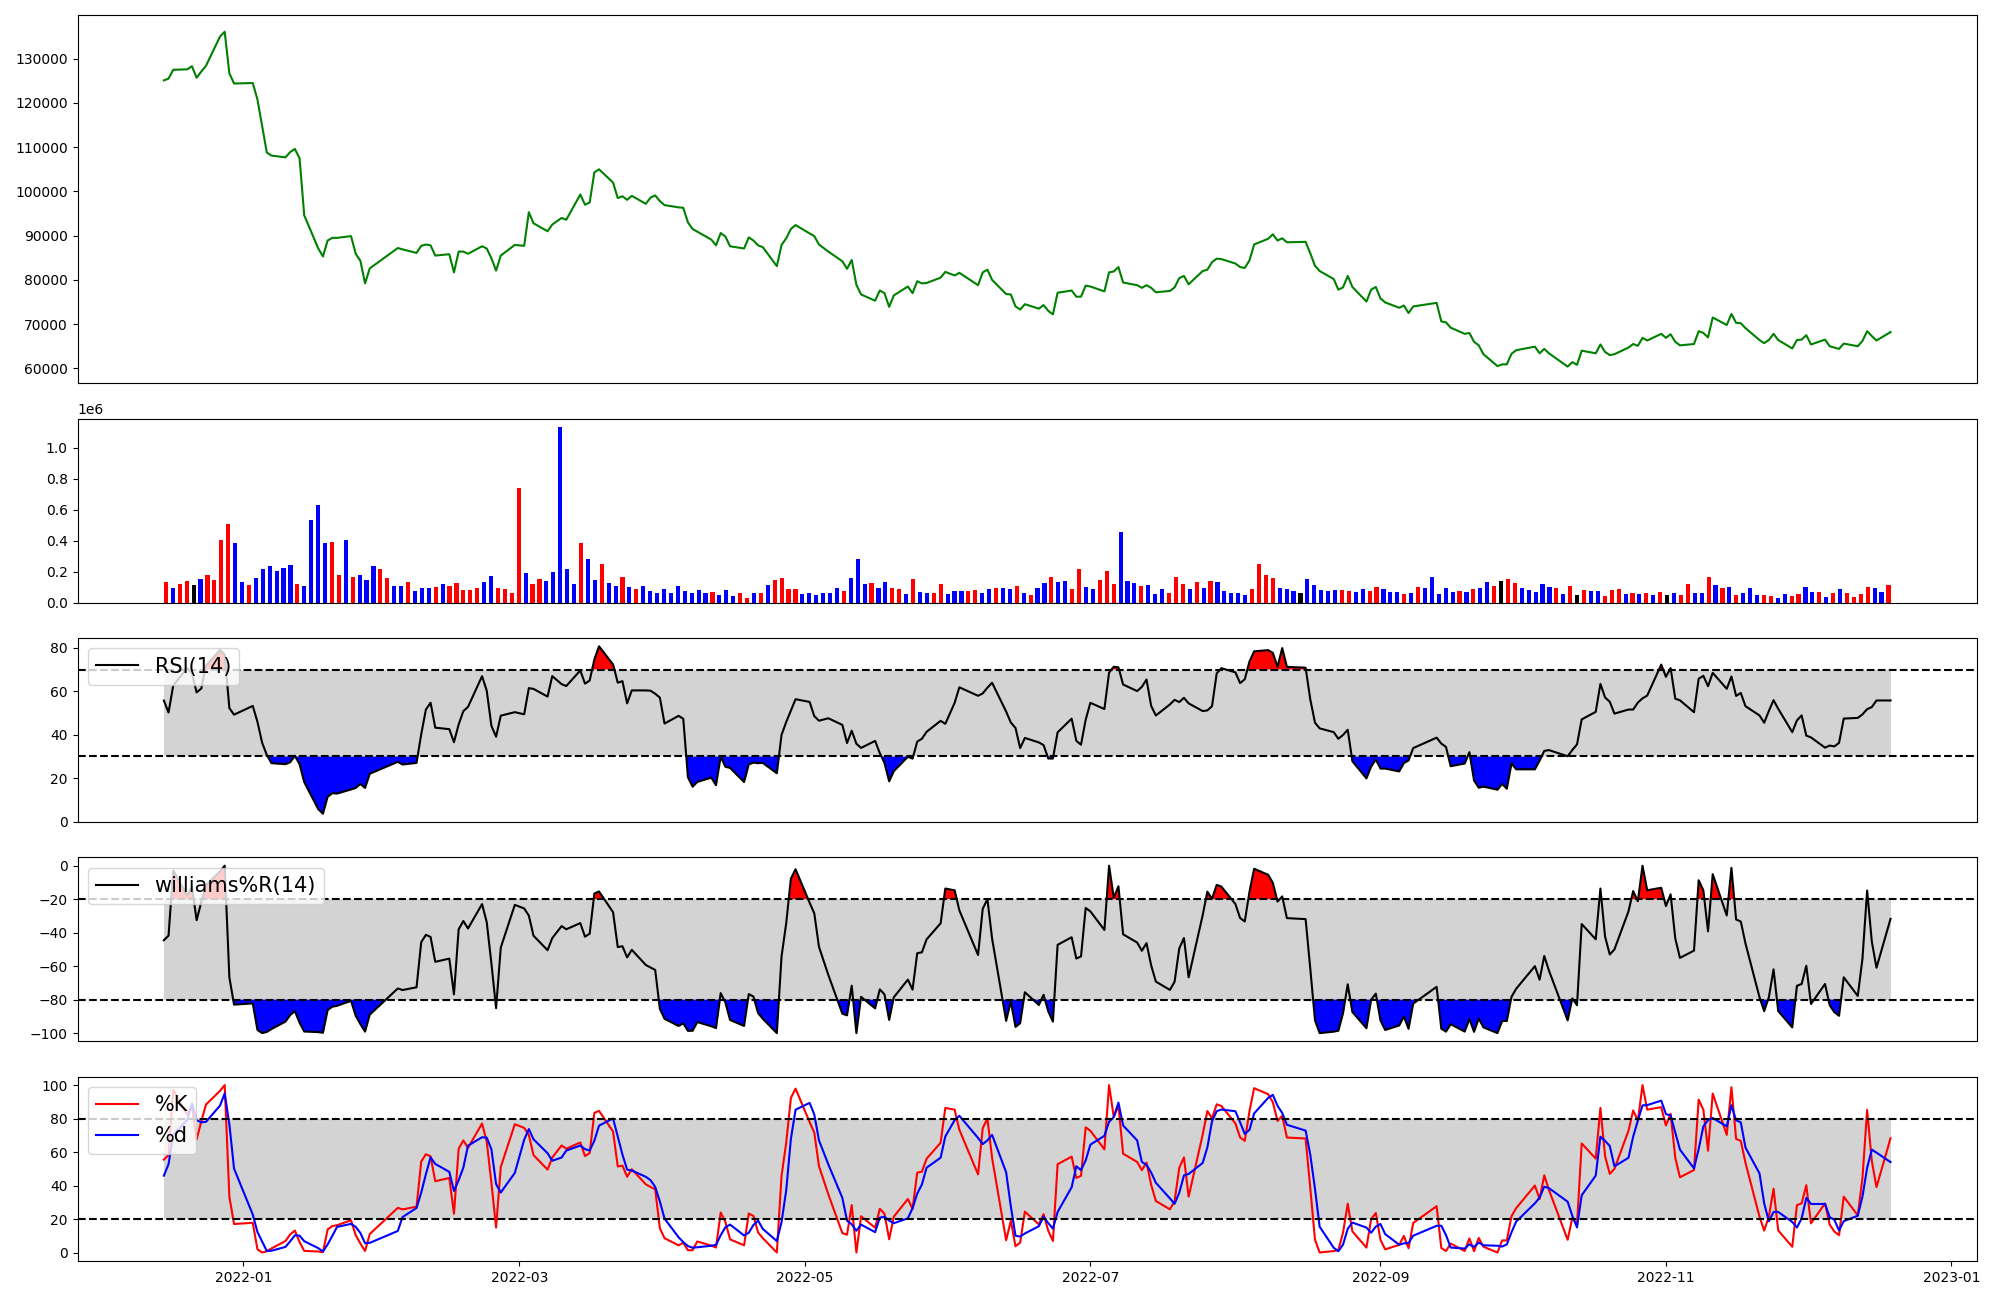
Task: Select the 100000 price axis tick
Action: 42,192
